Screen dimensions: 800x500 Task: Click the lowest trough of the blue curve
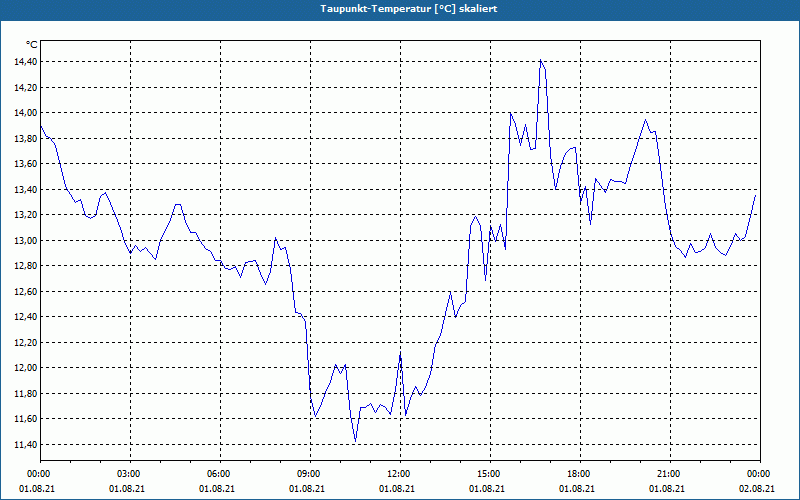click(356, 441)
